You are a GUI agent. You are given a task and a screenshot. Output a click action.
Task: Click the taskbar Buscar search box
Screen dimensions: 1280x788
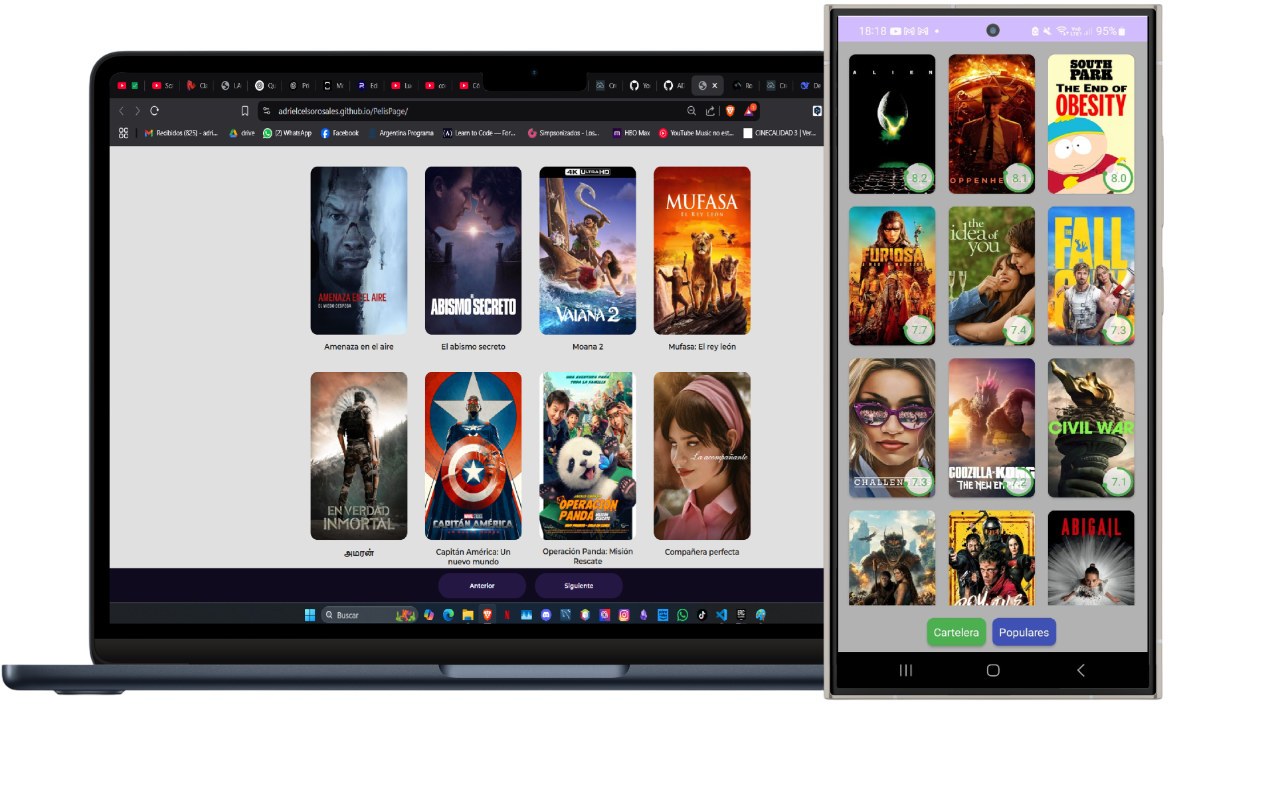(369, 615)
